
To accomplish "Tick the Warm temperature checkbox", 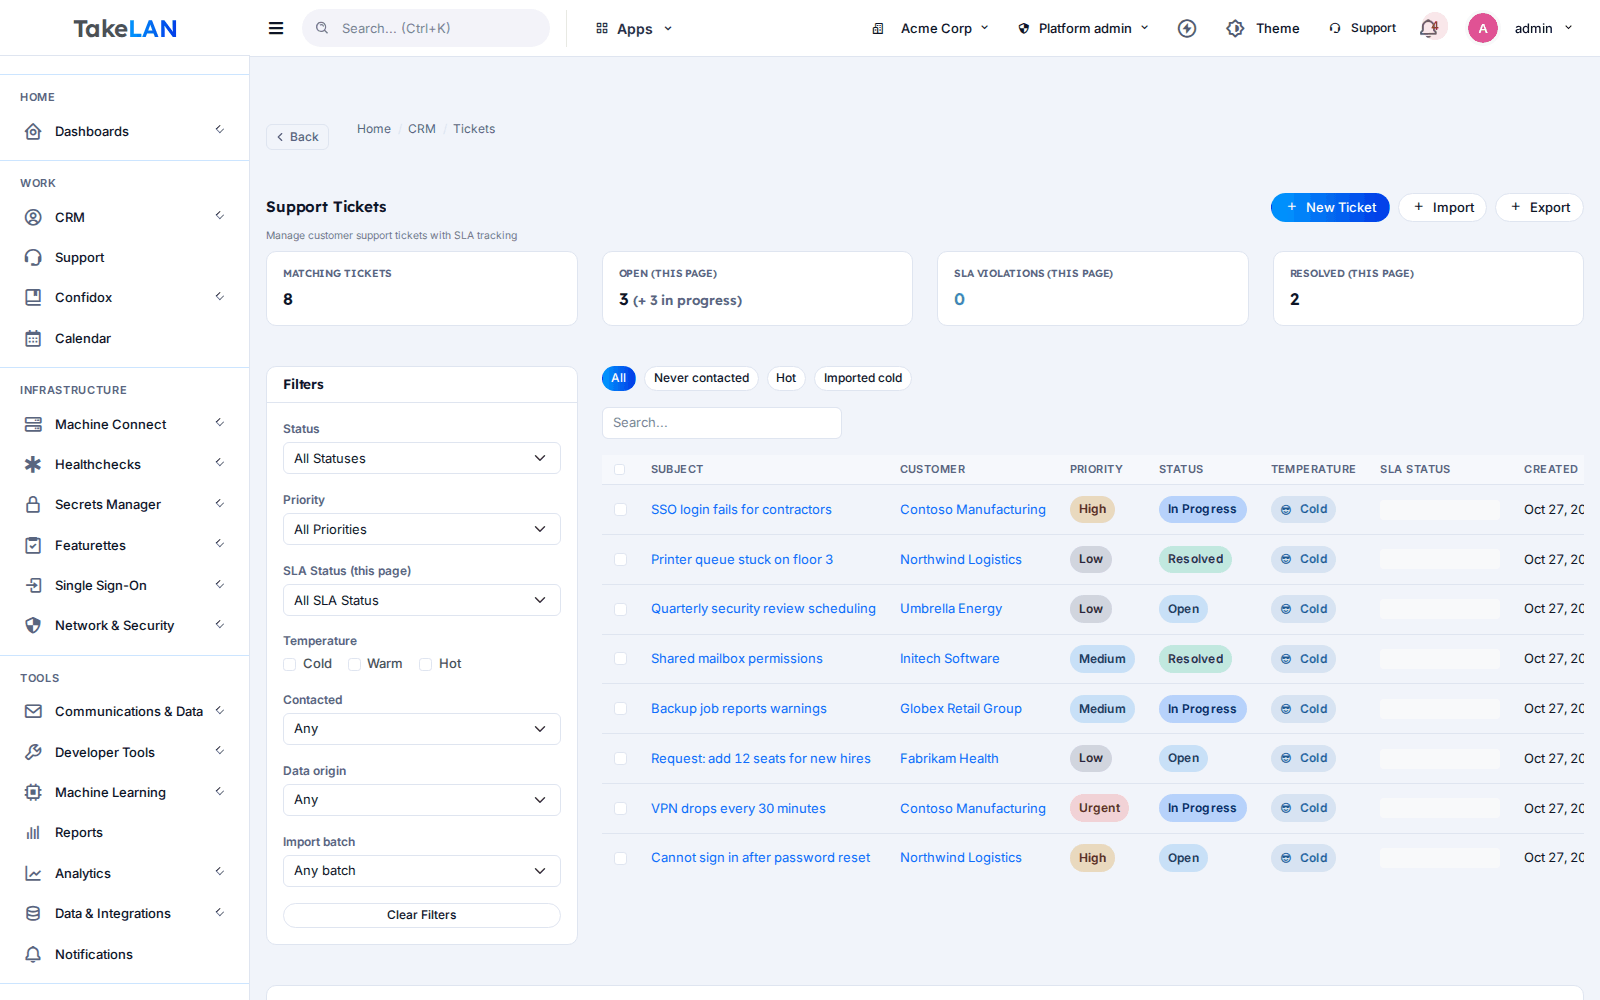I will (x=354, y=664).
